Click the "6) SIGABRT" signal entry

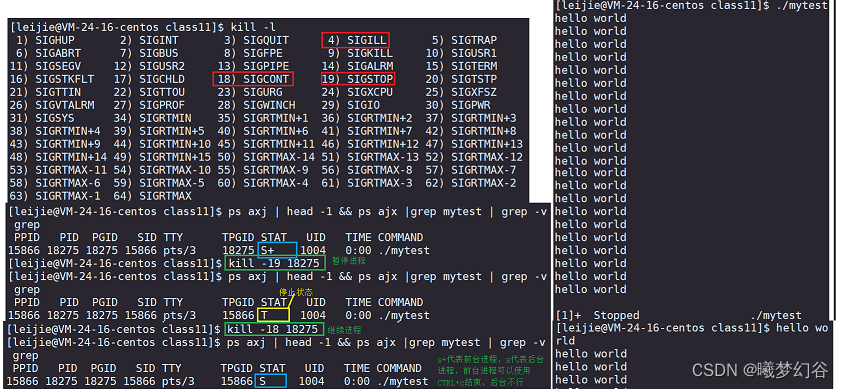coord(48,53)
